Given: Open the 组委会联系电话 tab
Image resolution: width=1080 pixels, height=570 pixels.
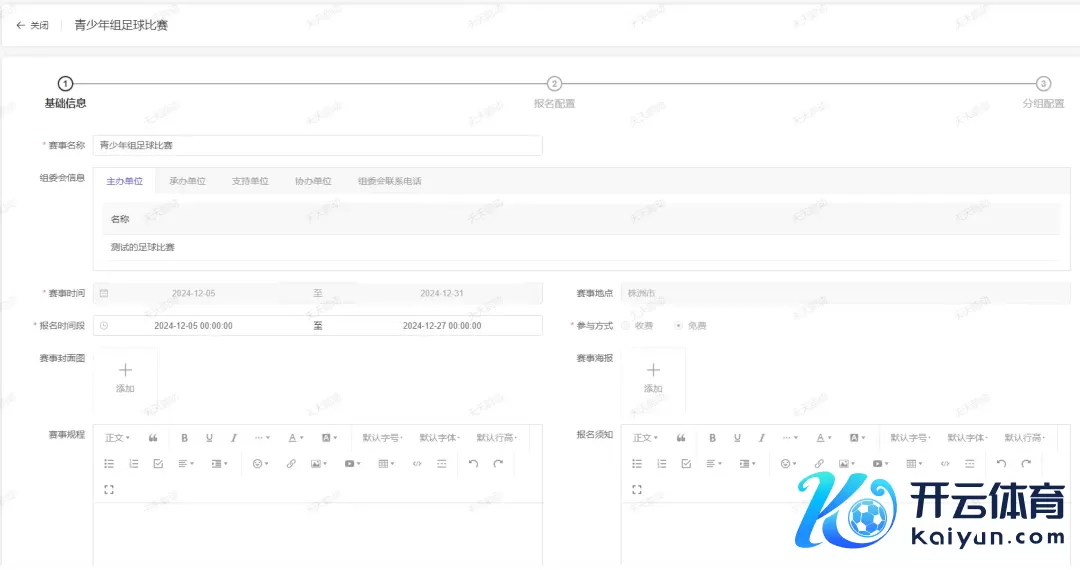Looking at the screenshot, I should click(390, 181).
